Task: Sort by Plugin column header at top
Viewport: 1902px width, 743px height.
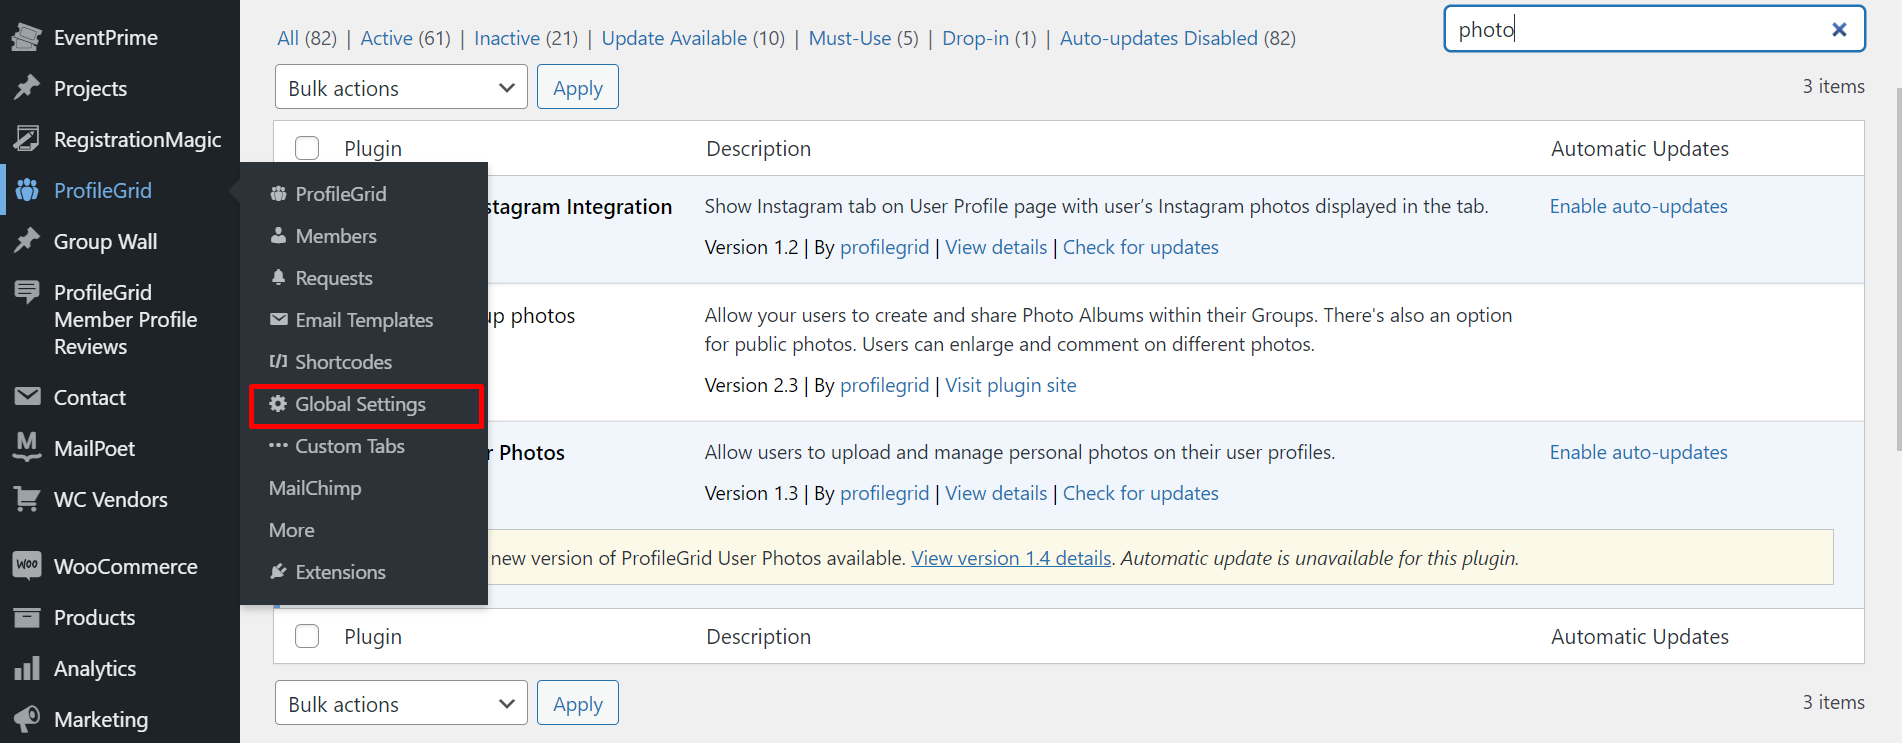Action: tap(373, 148)
